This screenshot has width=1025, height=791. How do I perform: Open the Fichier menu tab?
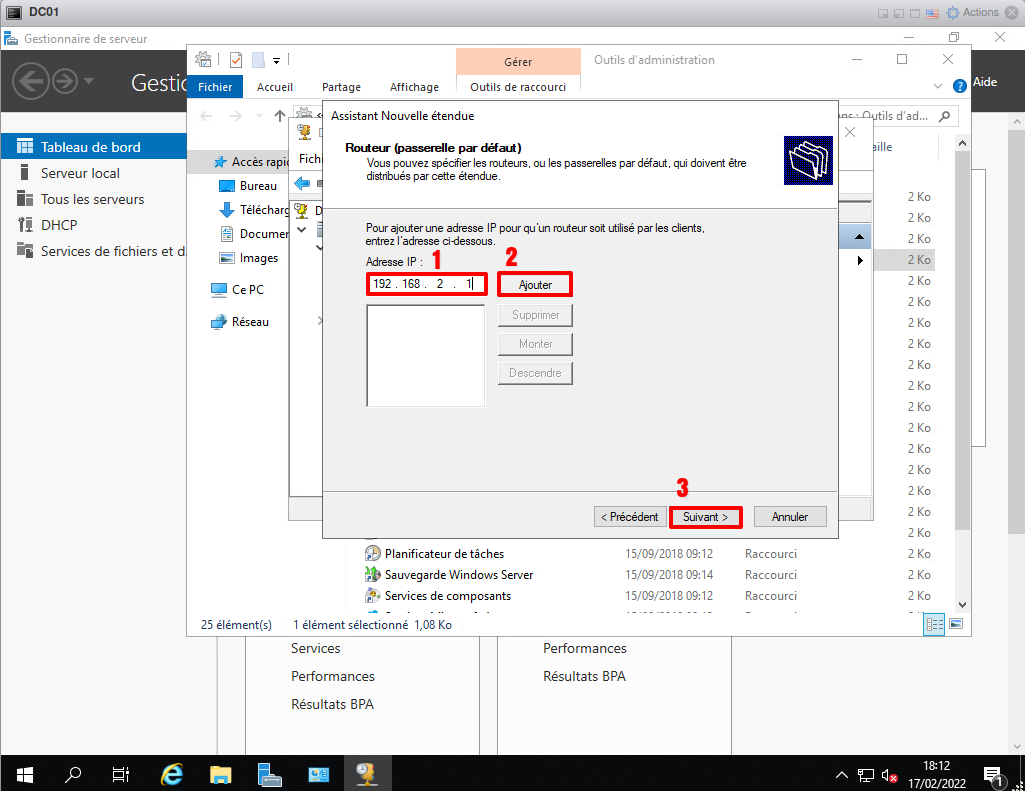(215, 87)
